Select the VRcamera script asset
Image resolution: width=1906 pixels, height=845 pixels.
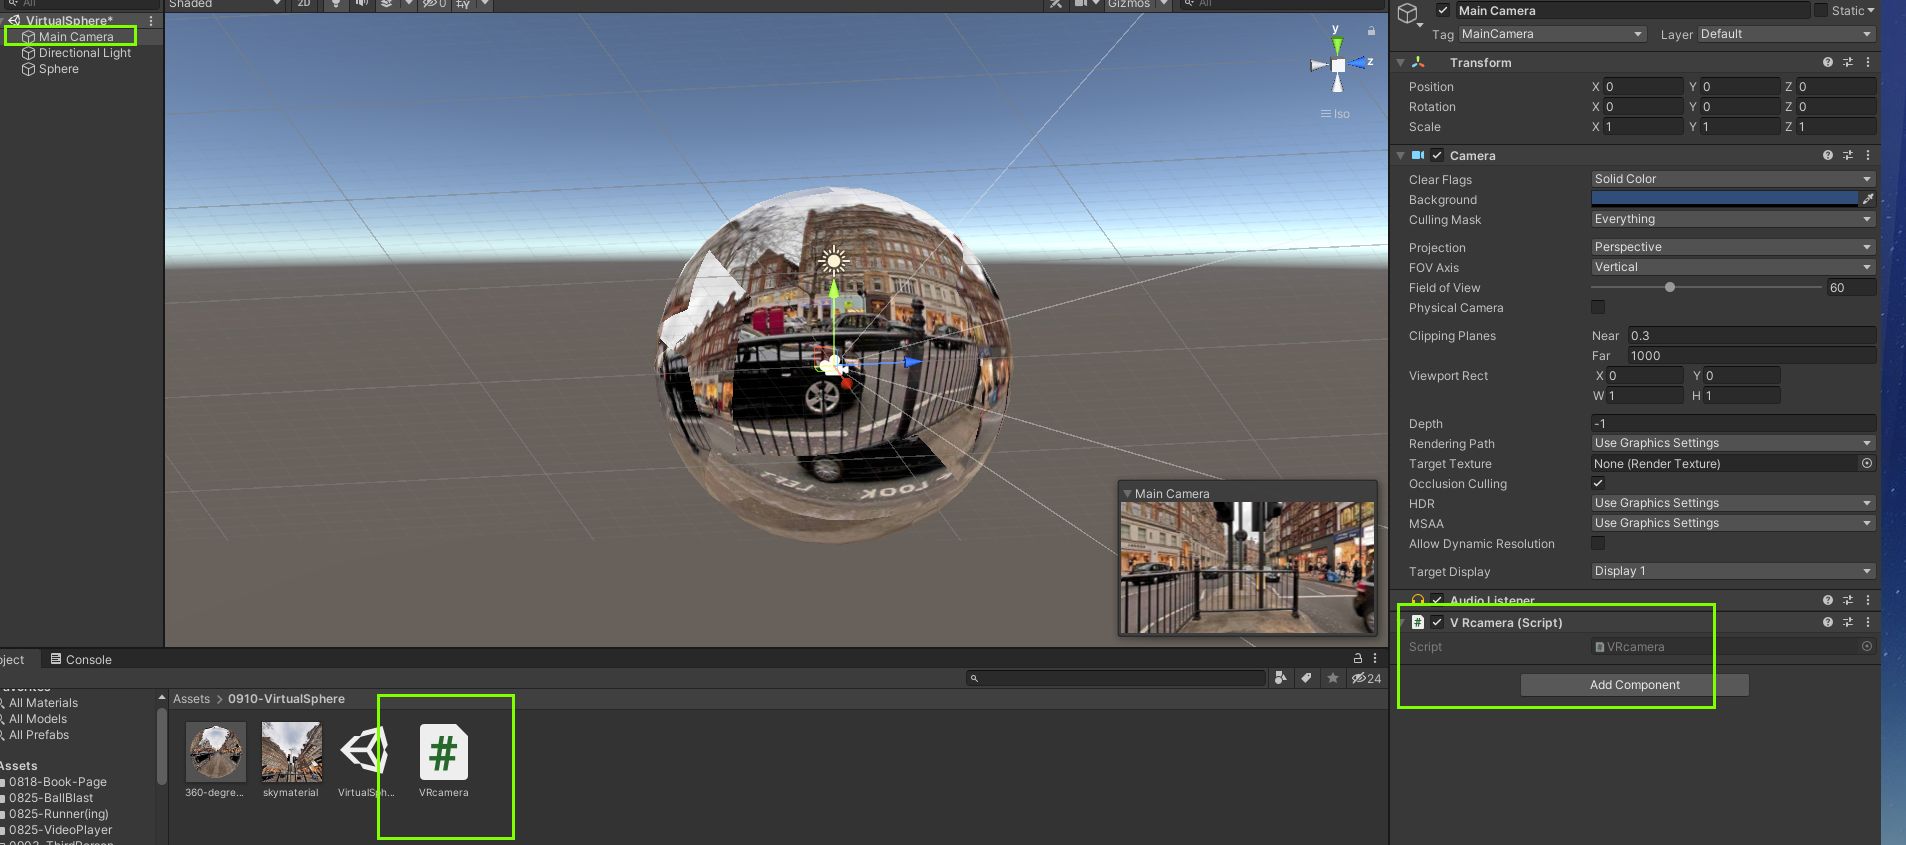pyautogui.click(x=444, y=761)
